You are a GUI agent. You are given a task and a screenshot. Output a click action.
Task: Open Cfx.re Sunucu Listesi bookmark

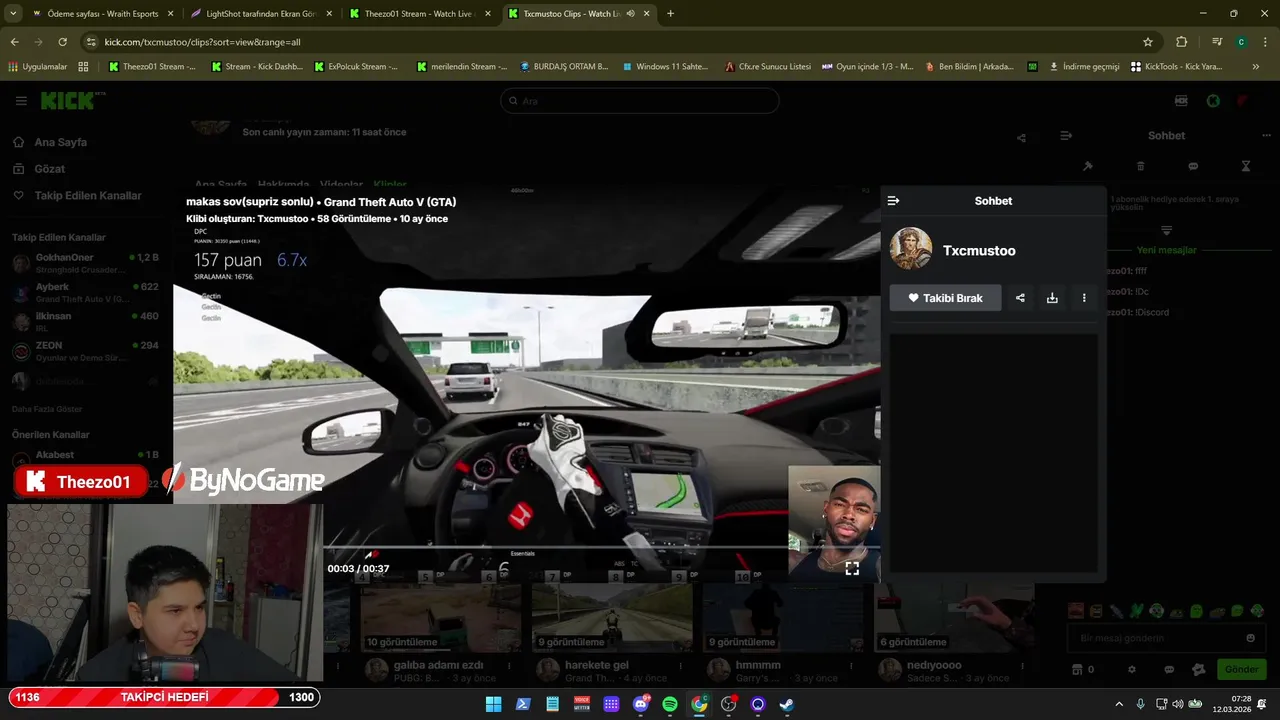pyautogui.click(x=768, y=67)
